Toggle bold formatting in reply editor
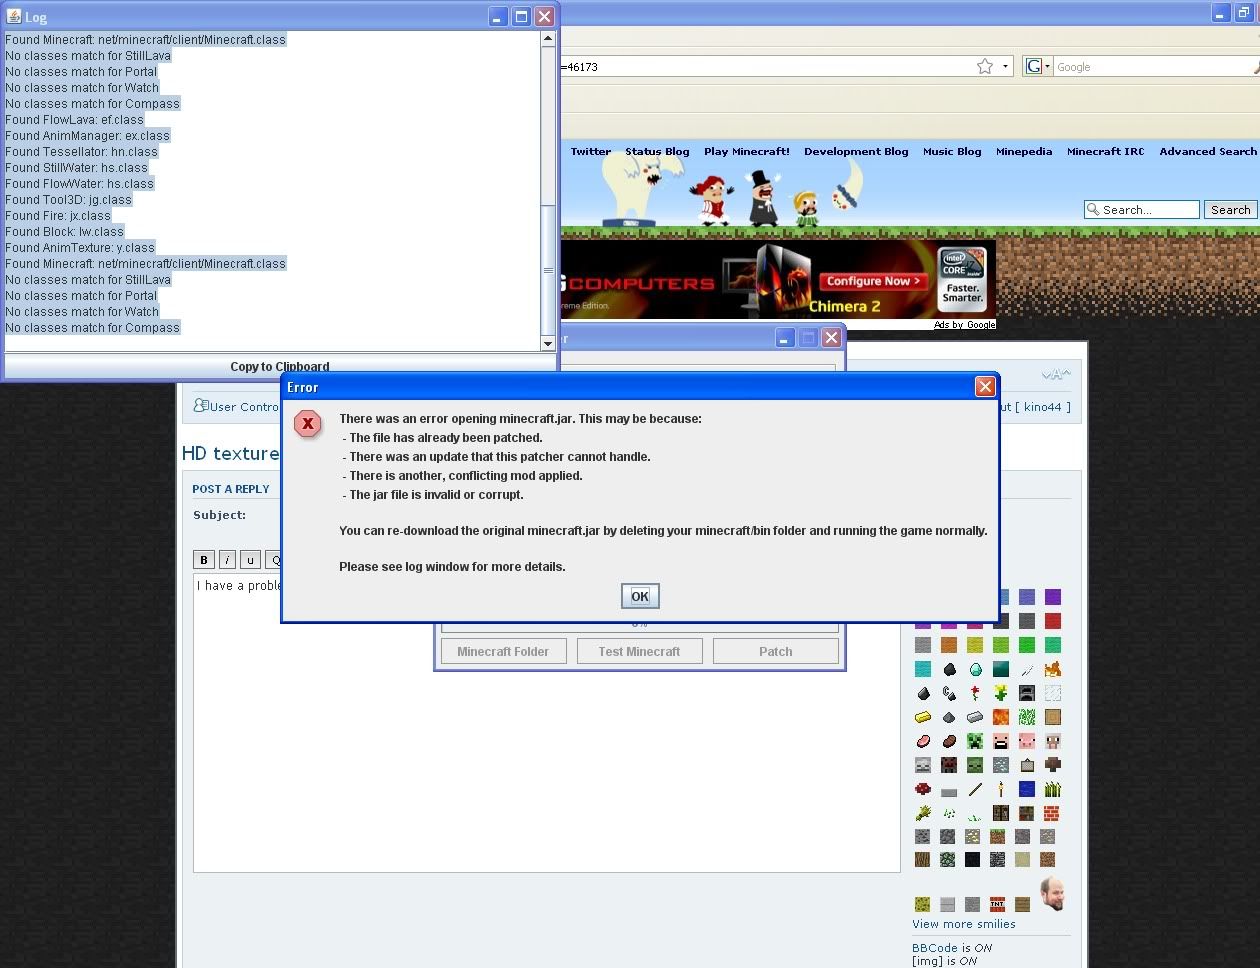The image size is (1260, 968). pyautogui.click(x=204, y=560)
